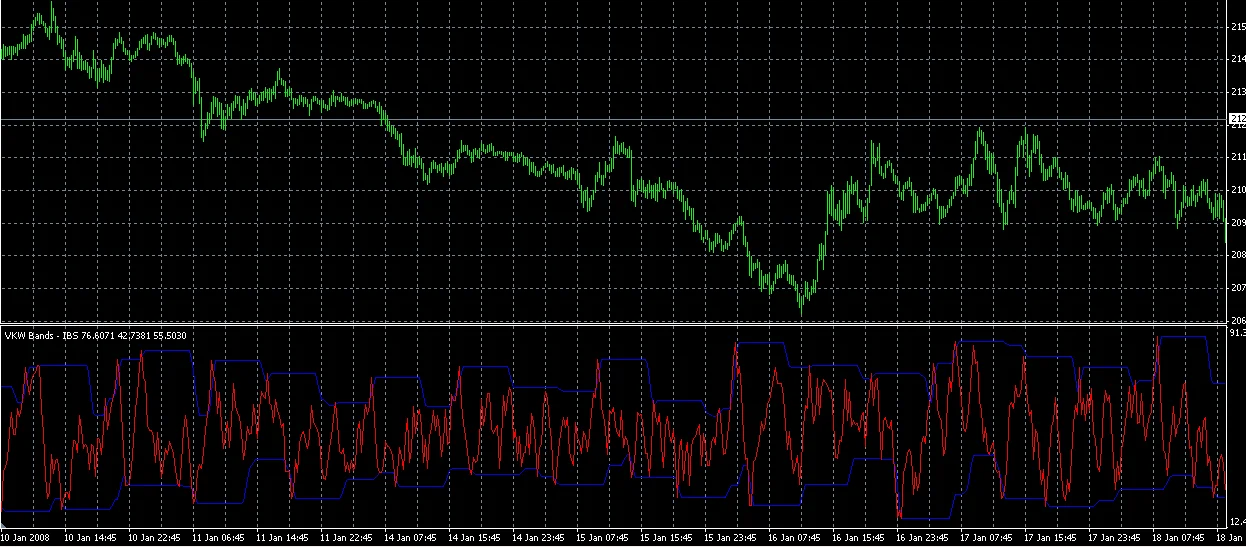Select the highlighted 212 current price marker

pos(1237,120)
